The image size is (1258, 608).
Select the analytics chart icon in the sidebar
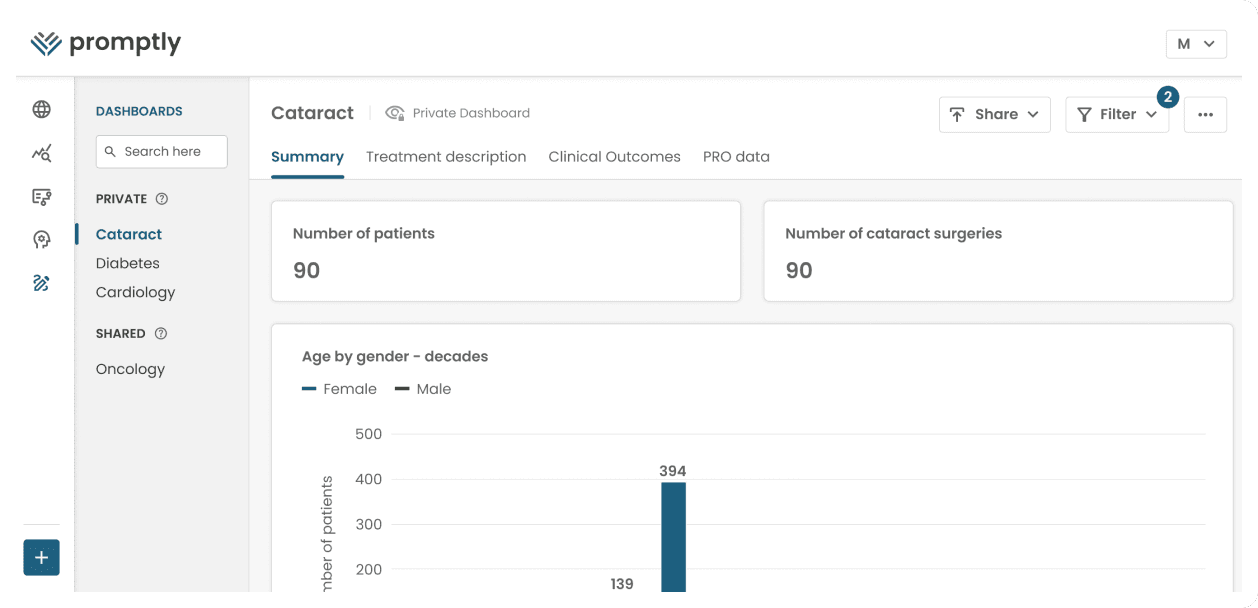[x=41, y=152]
